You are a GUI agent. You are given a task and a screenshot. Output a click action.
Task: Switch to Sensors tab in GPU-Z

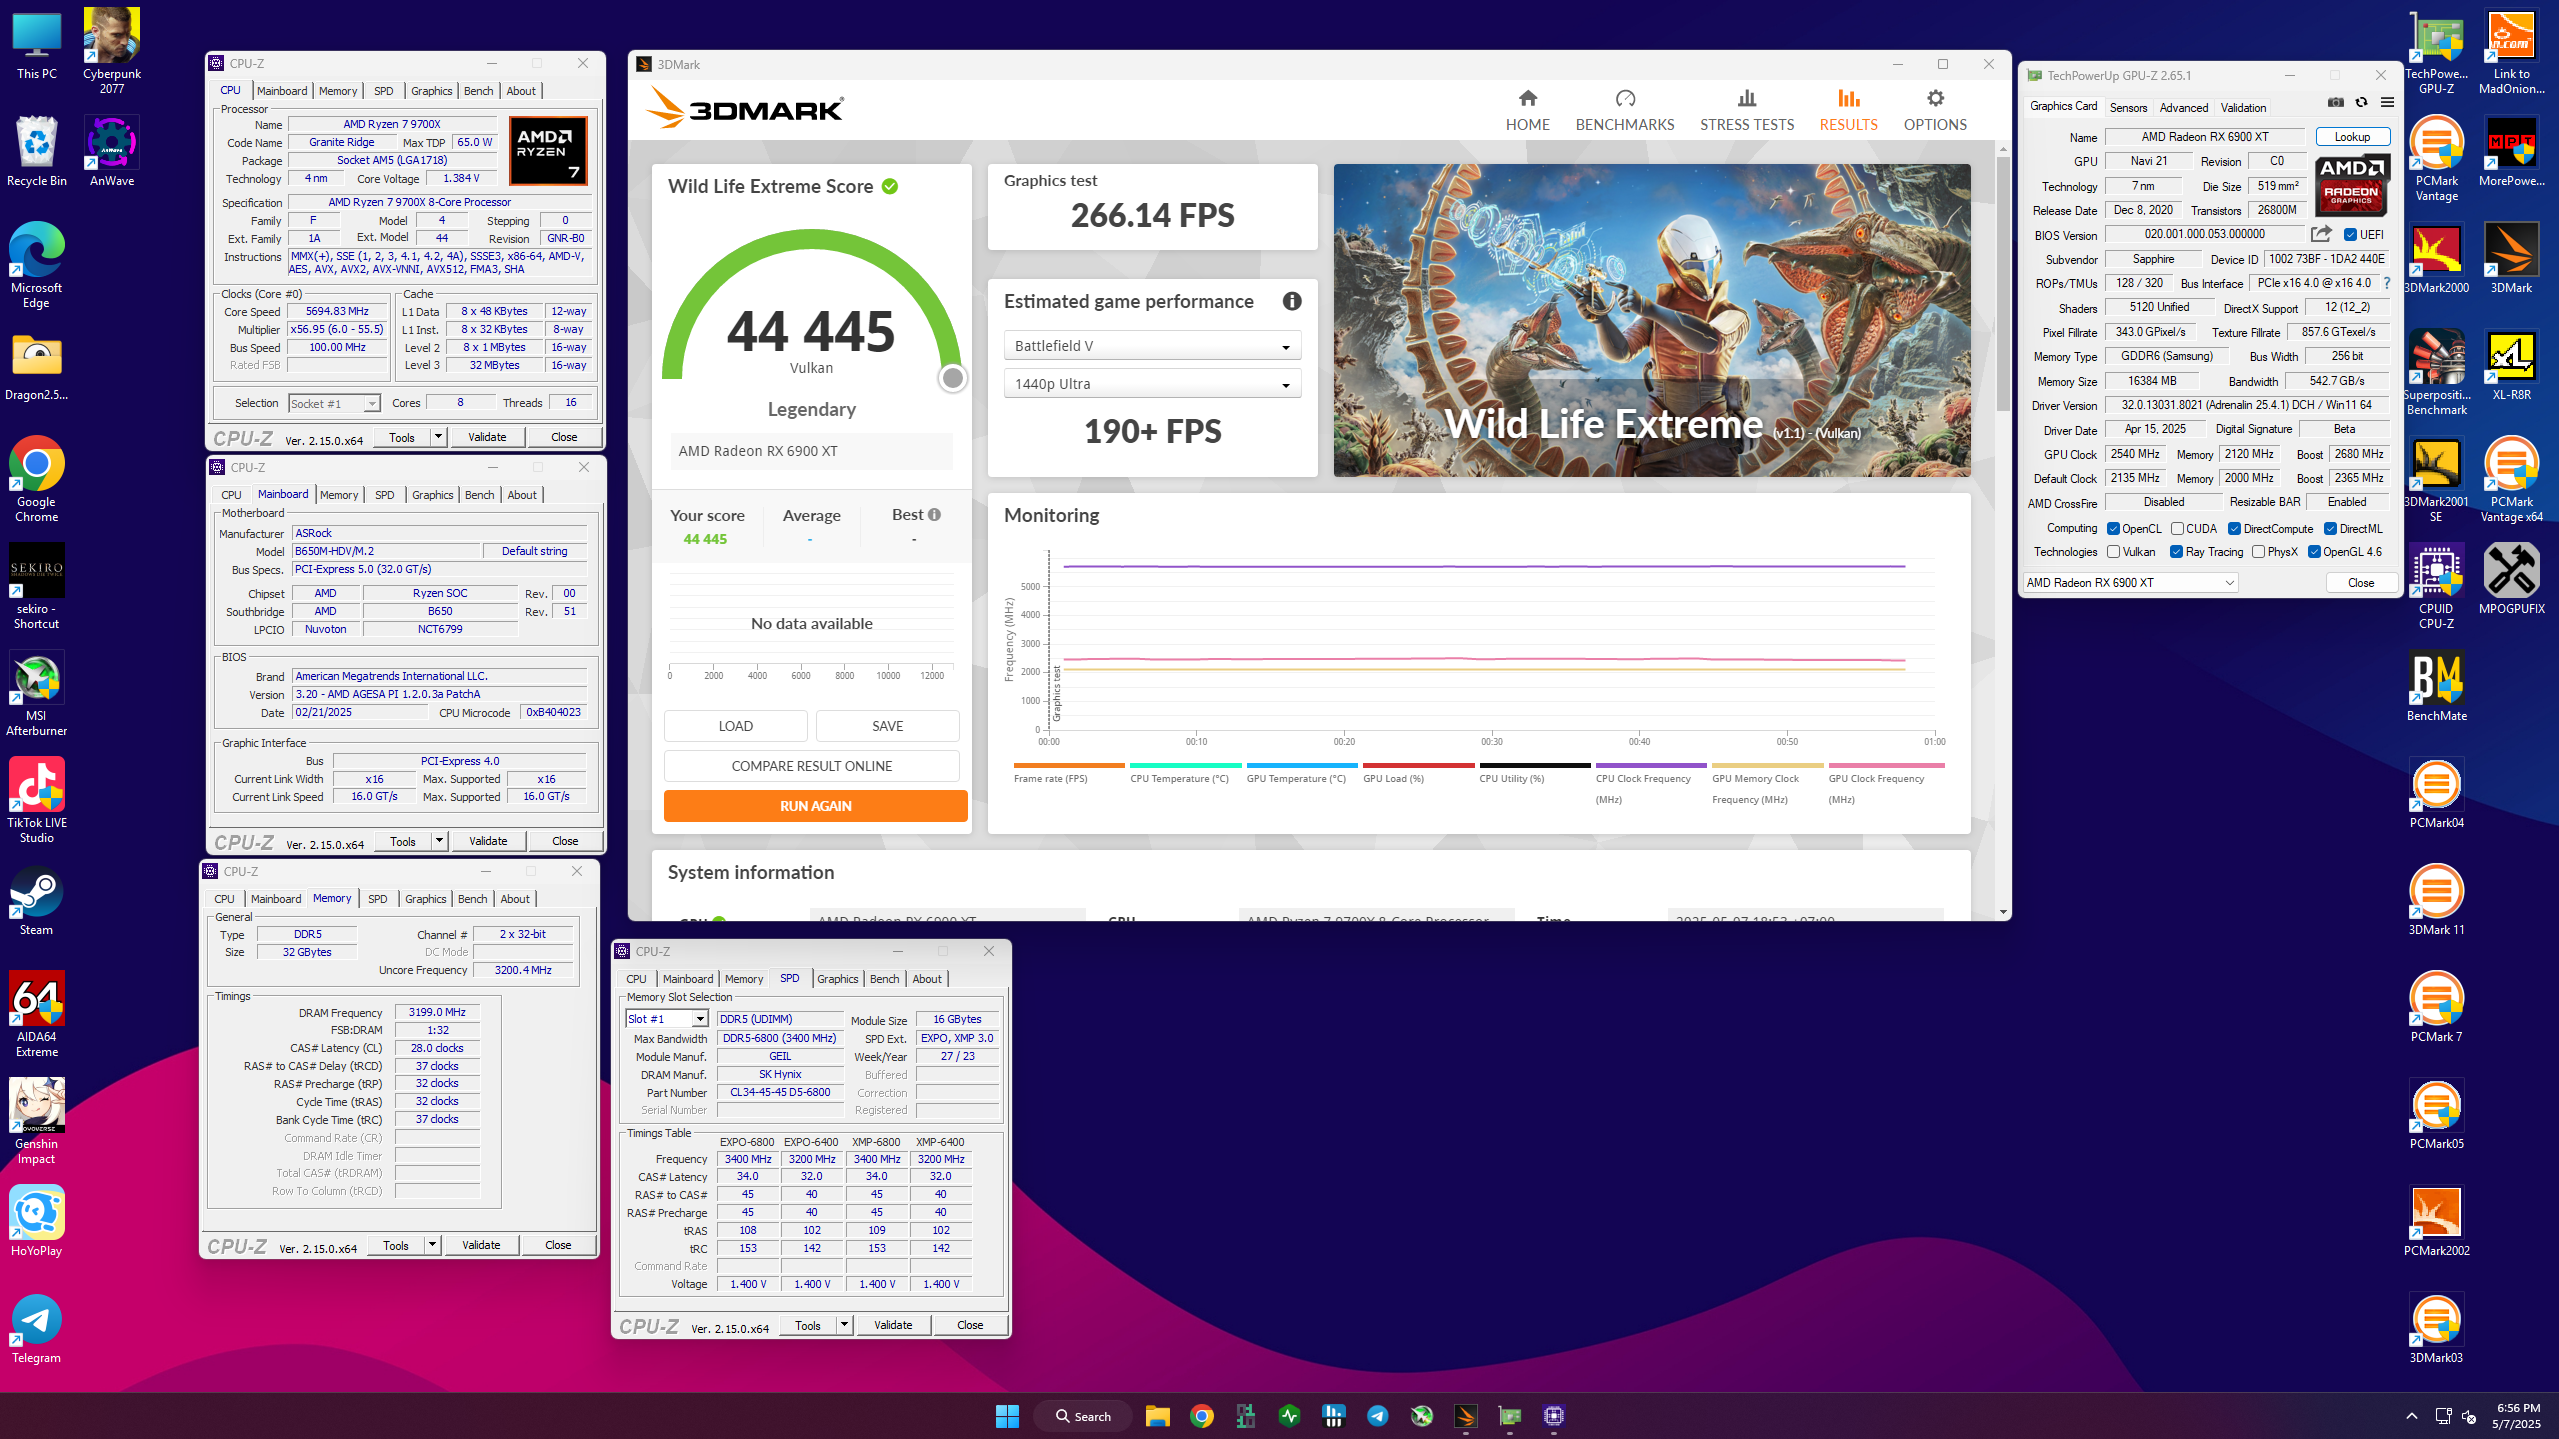click(x=2128, y=108)
